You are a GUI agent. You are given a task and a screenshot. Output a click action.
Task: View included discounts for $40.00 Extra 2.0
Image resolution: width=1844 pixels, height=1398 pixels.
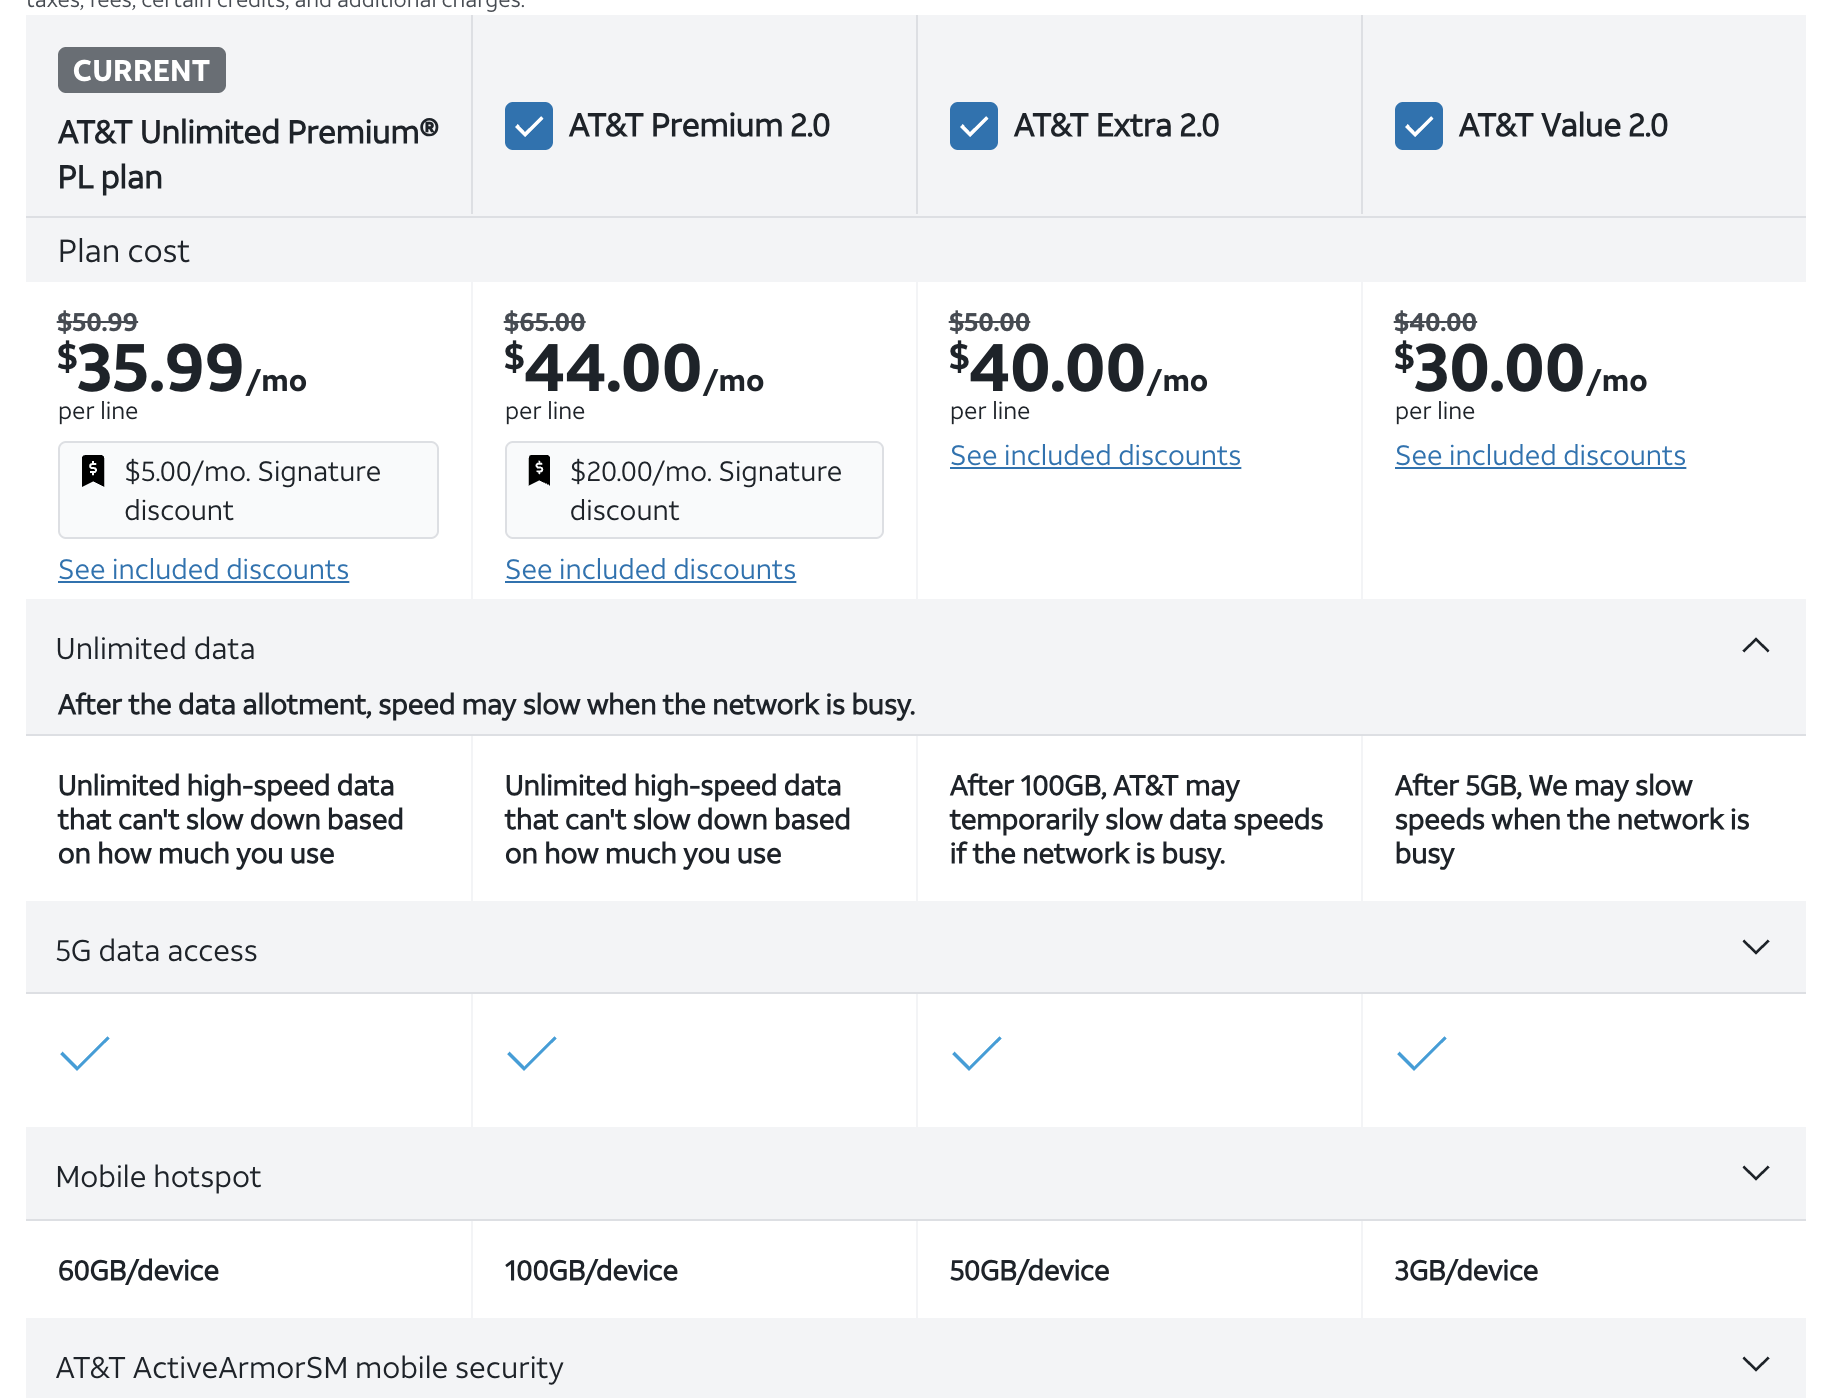[1095, 455]
